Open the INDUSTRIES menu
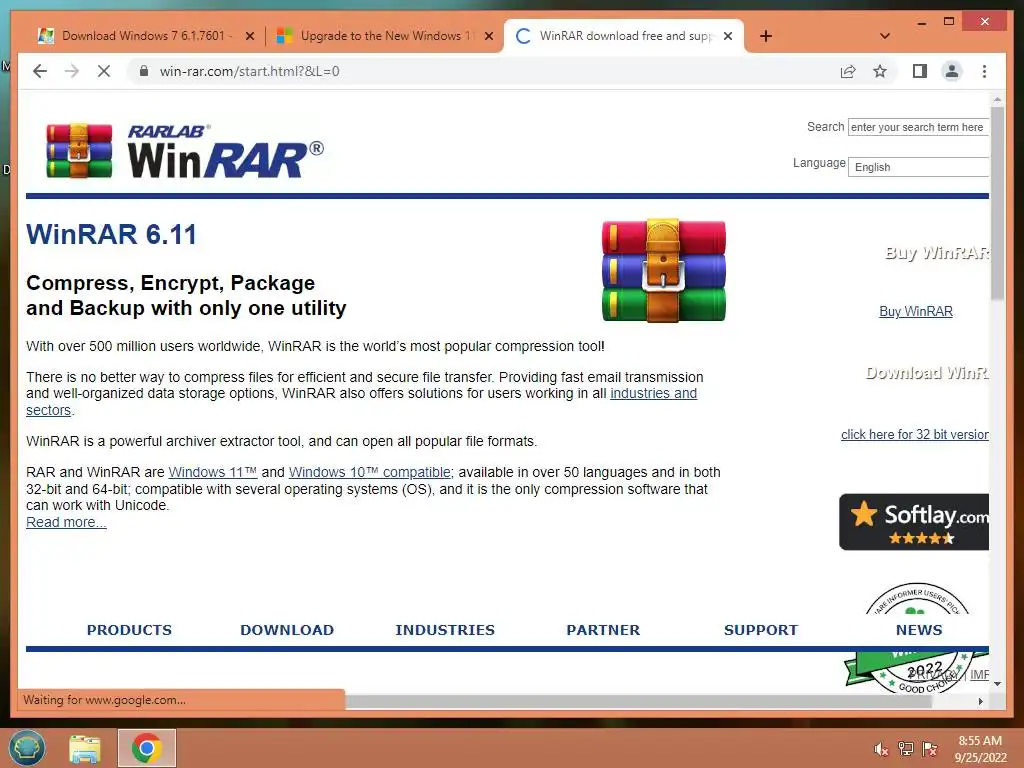Screen dimensions: 1024x768 pos(445,630)
